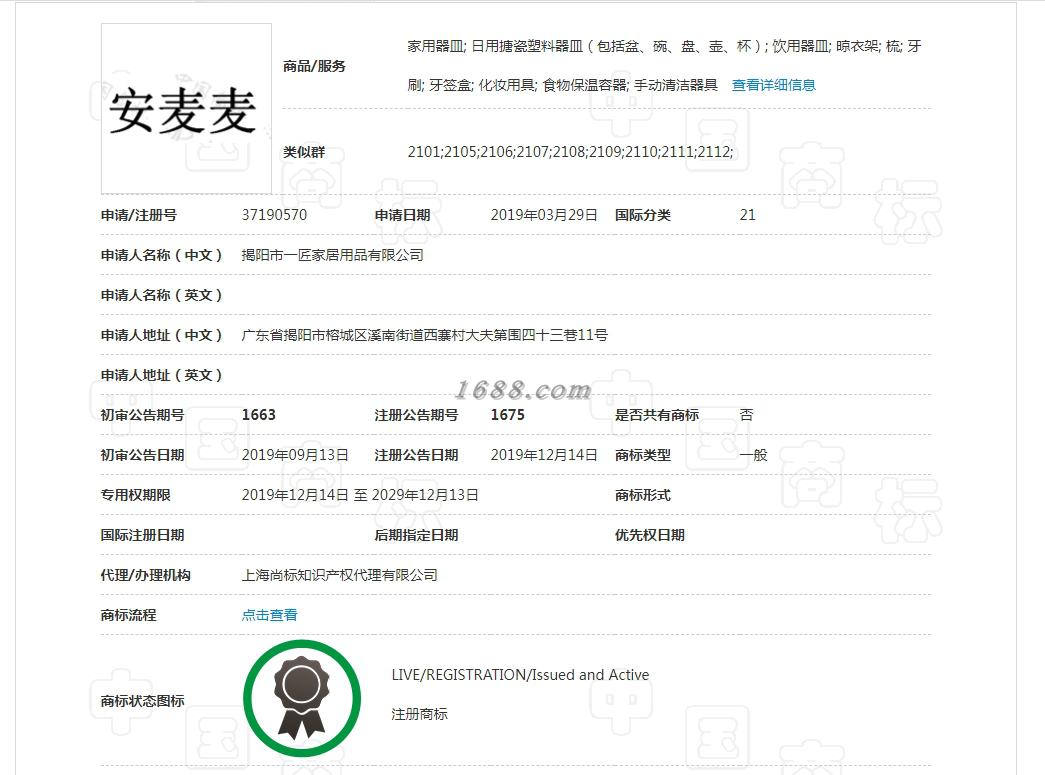Screen dimensions: 1045x775
Task: Click the agency name 上海尚标知识产权代理有限公司
Action: coord(339,575)
